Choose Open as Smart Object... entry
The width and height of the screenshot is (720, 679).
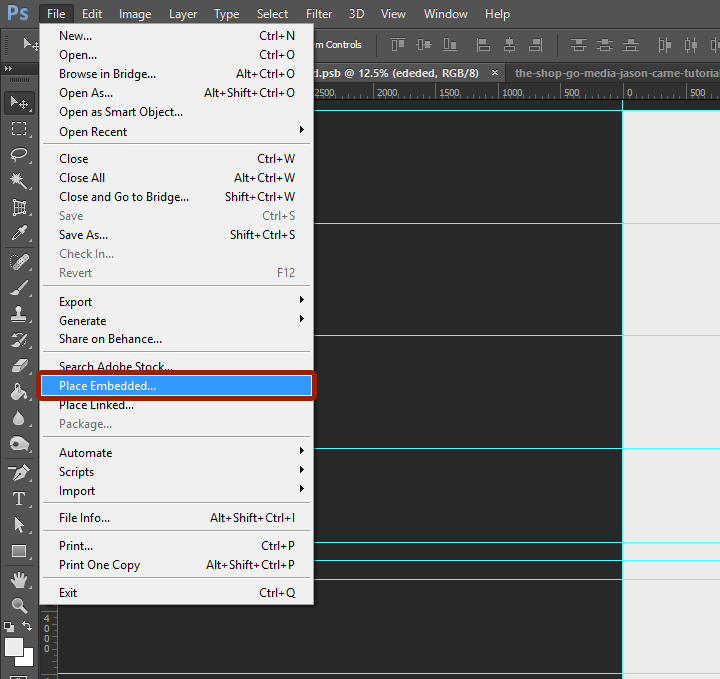point(176,112)
